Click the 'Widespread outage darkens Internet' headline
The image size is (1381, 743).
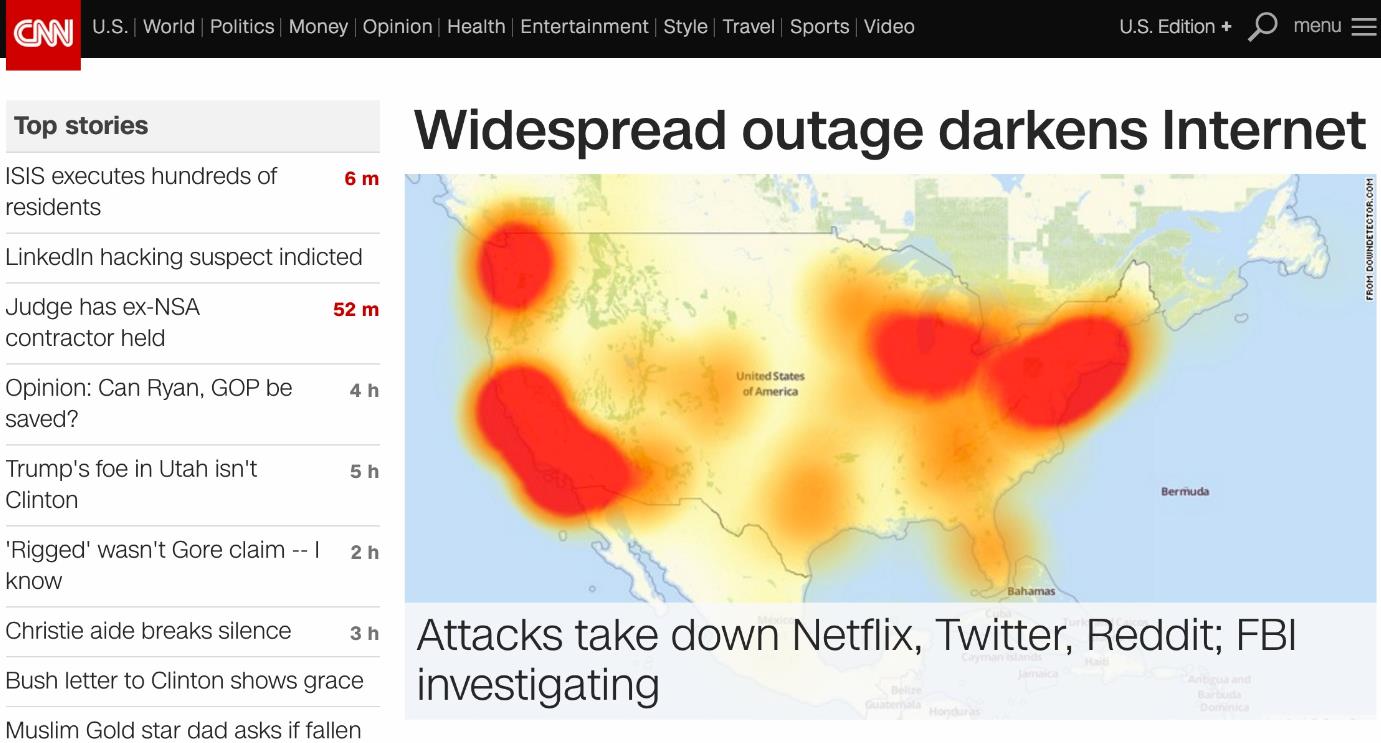890,130
